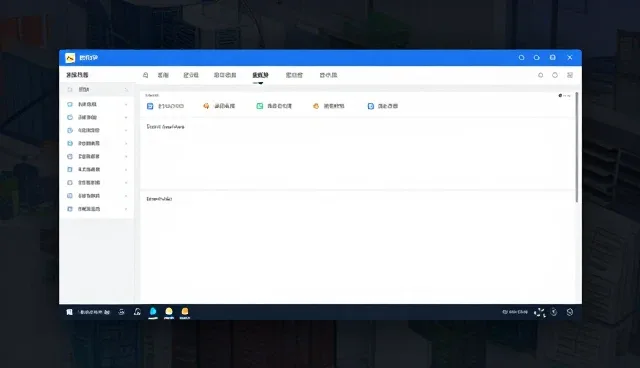Viewport: 640px width, 368px height.
Task: Open the first blue document shortcut in the toolbar row
Action: [150, 106]
